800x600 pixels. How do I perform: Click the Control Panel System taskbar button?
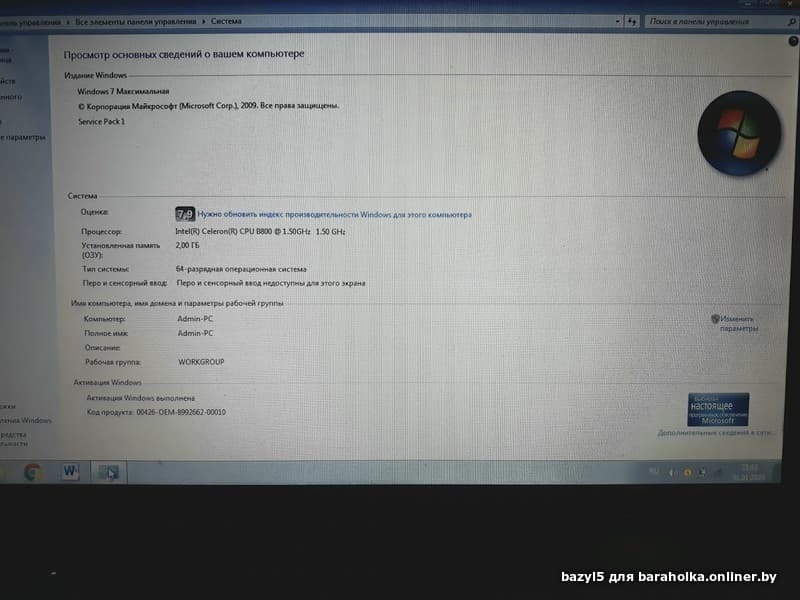[x=108, y=472]
